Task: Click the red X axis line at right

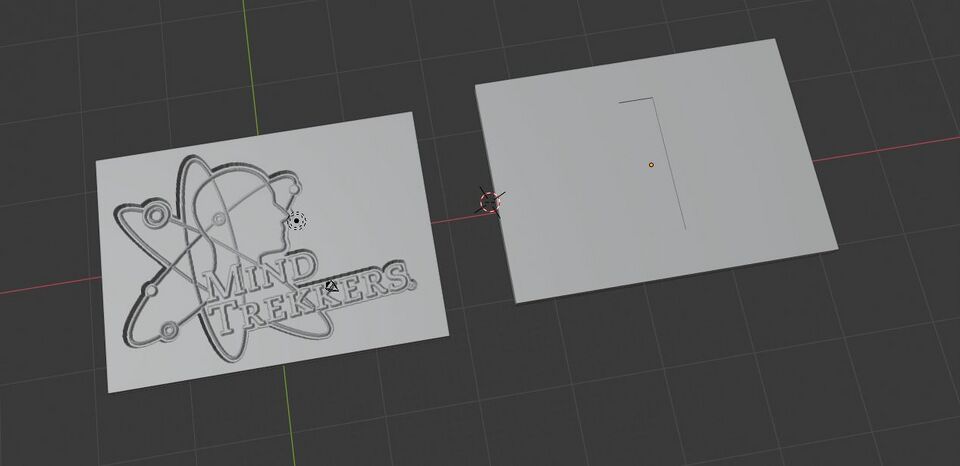Action: pos(886,150)
